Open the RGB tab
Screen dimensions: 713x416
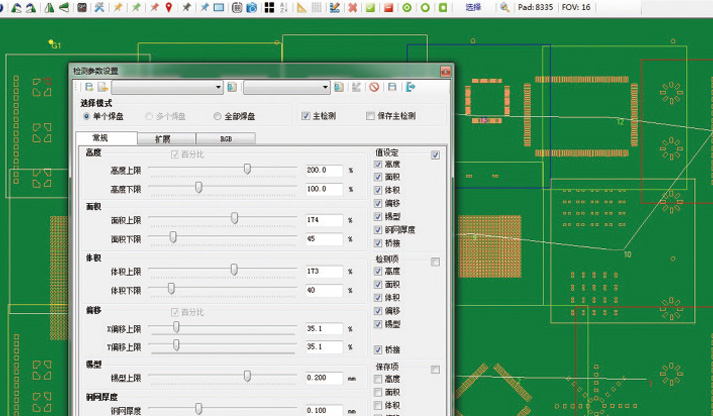[x=225, y=138]
